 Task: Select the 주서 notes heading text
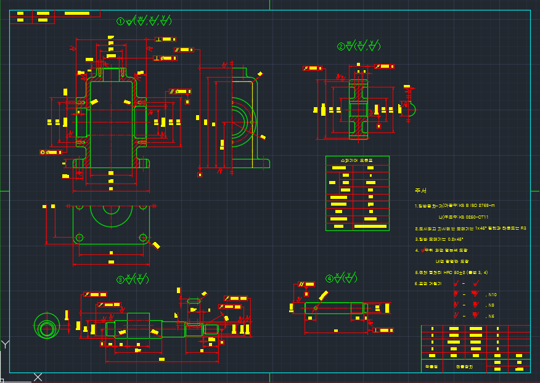coord(420,190)
